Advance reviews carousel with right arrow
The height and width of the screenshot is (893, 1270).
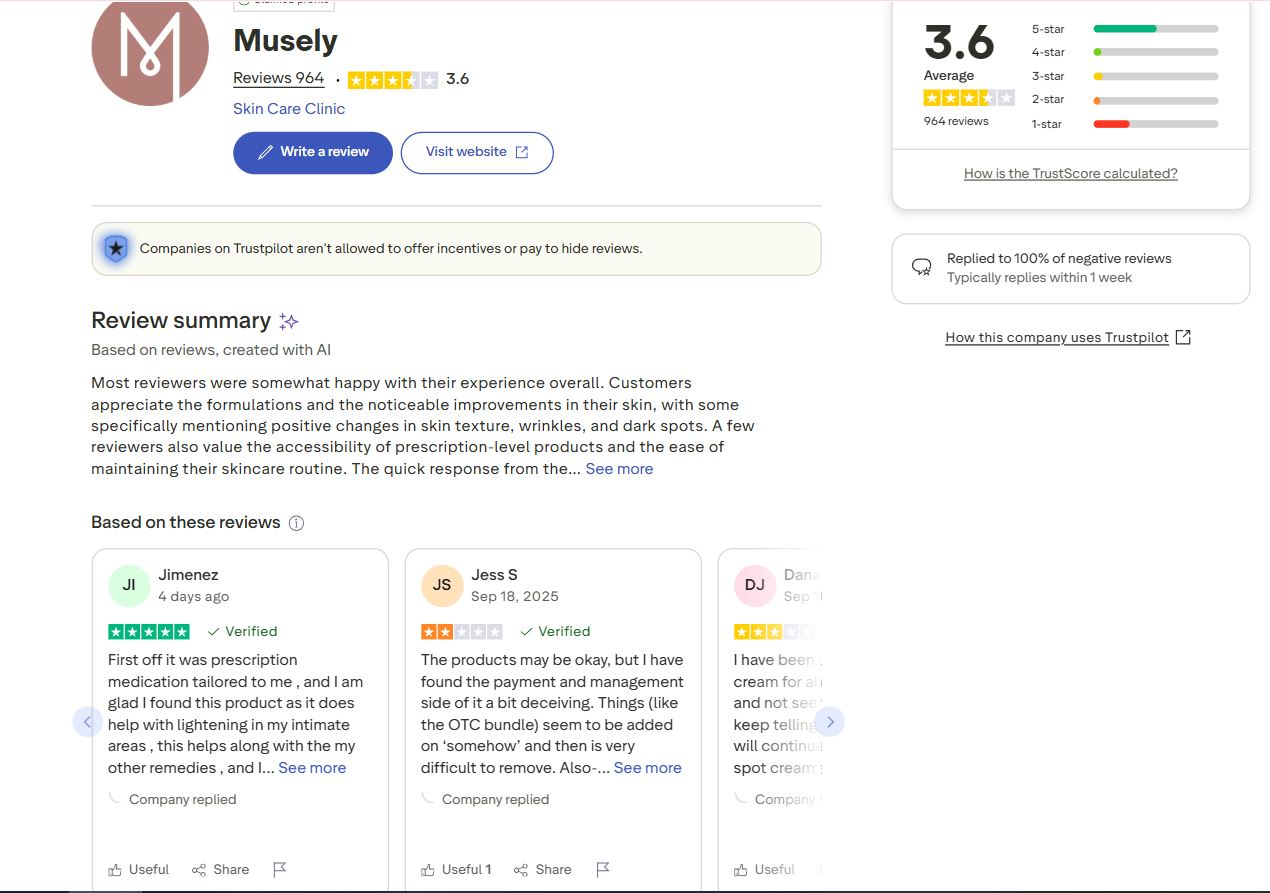point(829,721)
